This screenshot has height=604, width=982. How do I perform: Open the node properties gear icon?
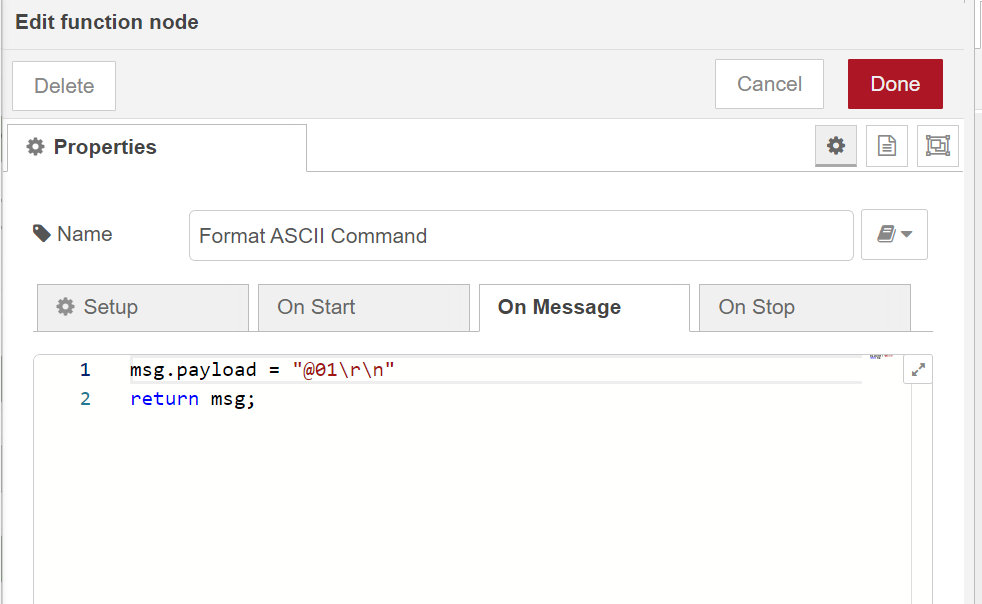pyautogui.click(x=836, y=146)
